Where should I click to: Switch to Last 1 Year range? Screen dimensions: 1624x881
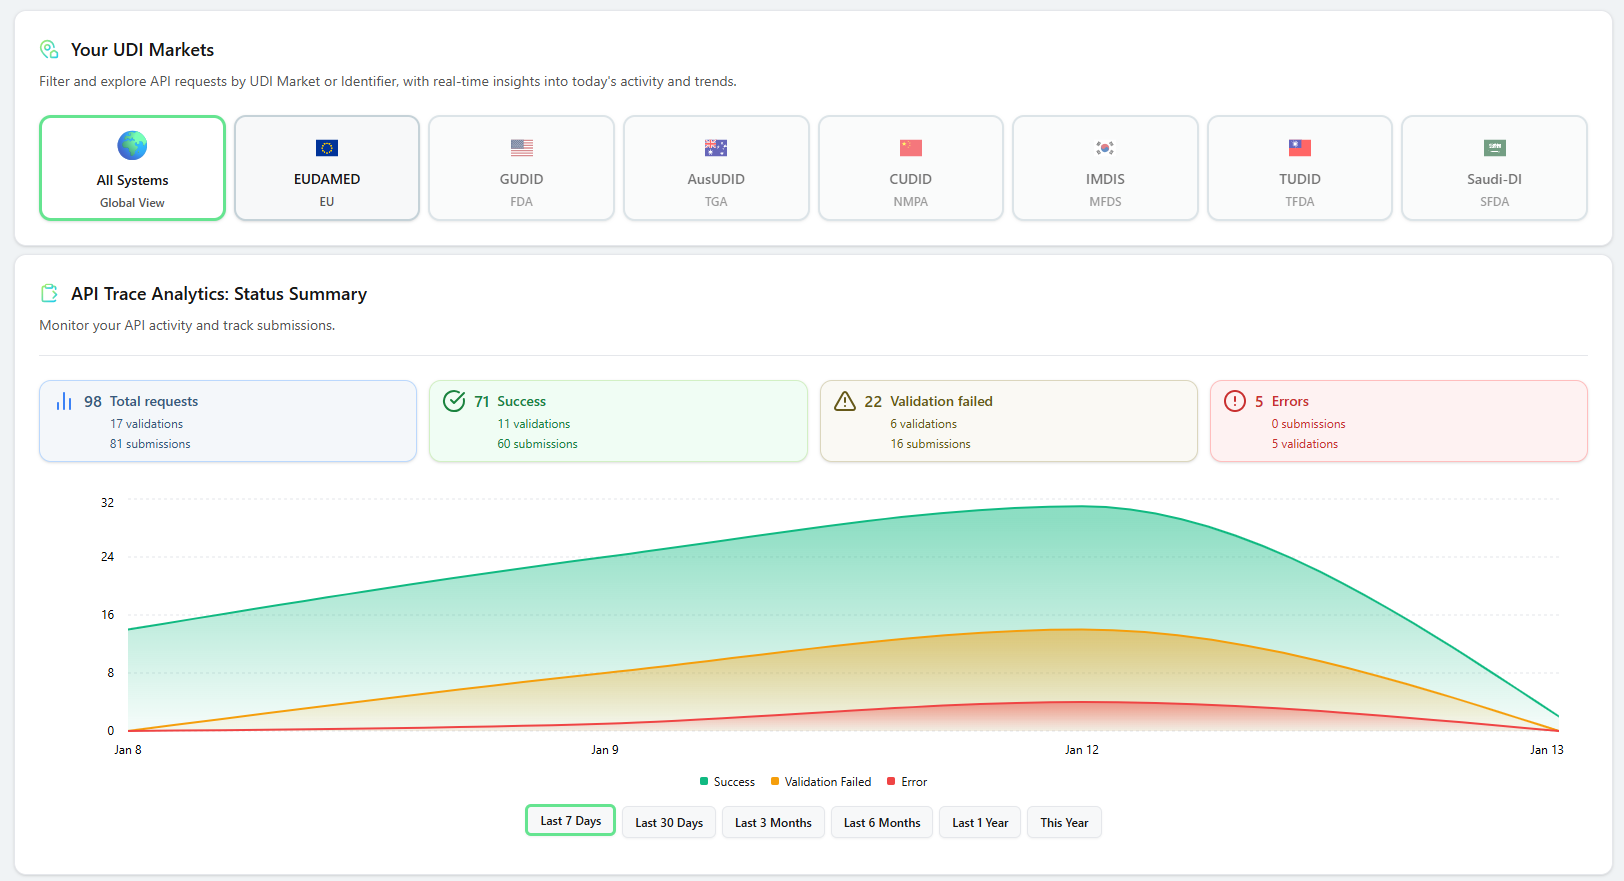point(980,822)
